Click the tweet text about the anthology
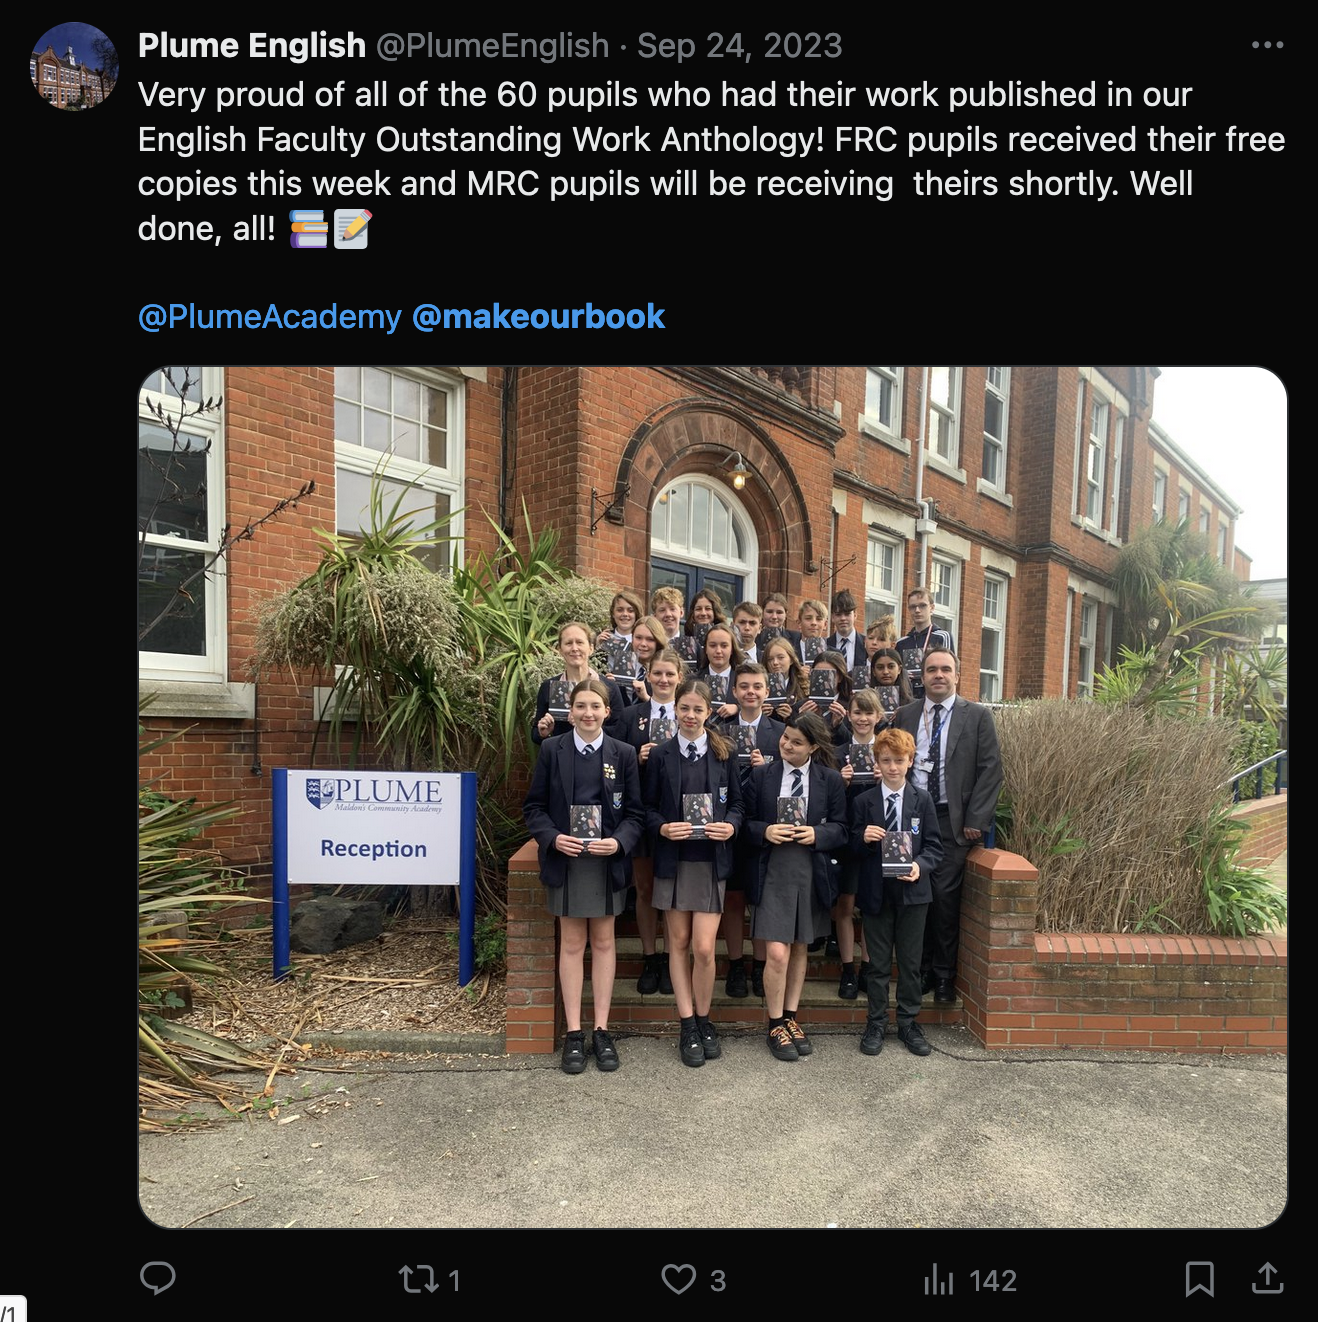Viewport: 1318px width, 1322px height. 711,161
